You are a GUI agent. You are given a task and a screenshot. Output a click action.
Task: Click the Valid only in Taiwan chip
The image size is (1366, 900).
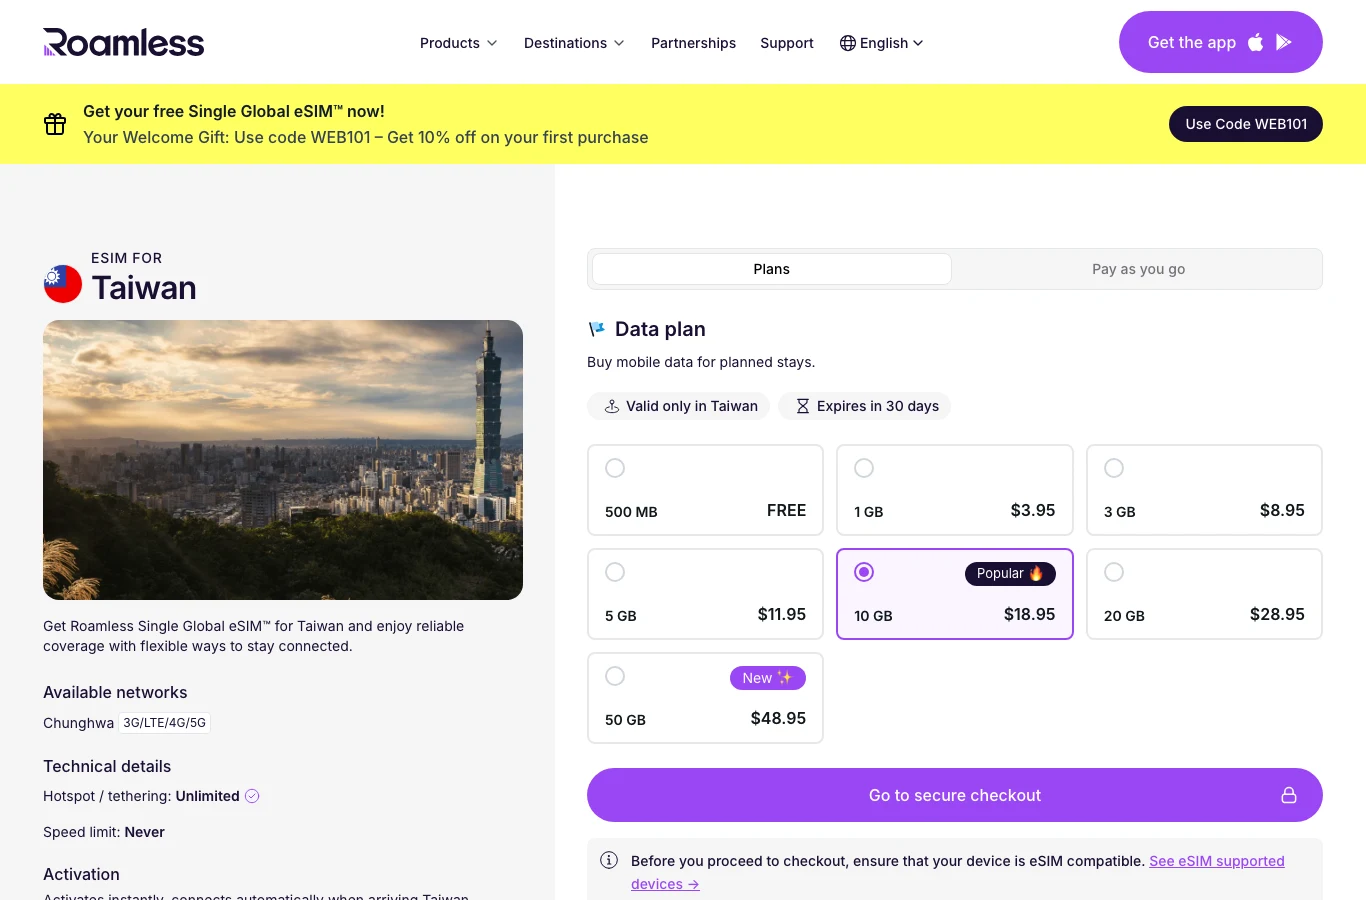[678, 406]
